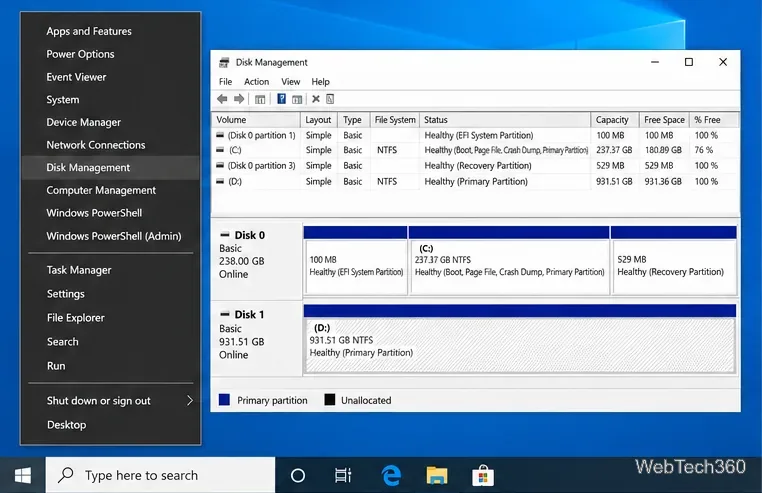Select the 100 MB EFI System Partition block

(356, 261)
